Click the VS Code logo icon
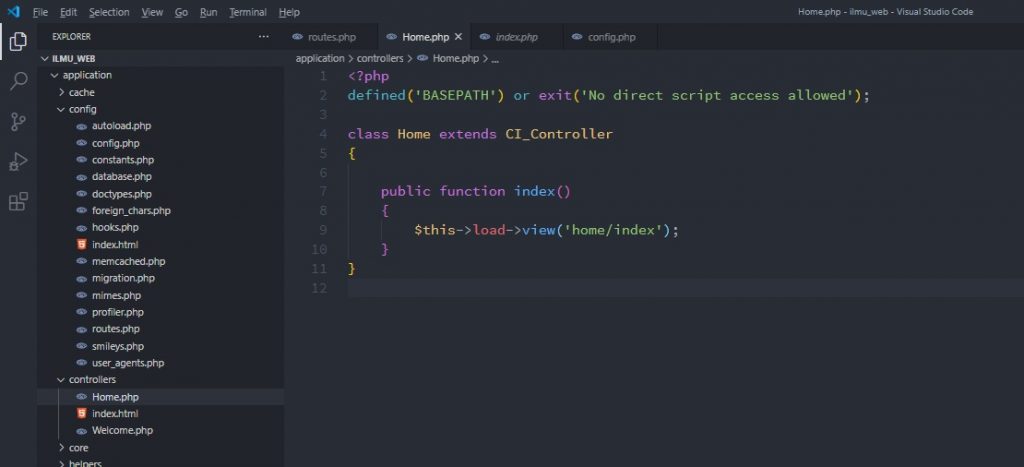 (x=13, y=12)
